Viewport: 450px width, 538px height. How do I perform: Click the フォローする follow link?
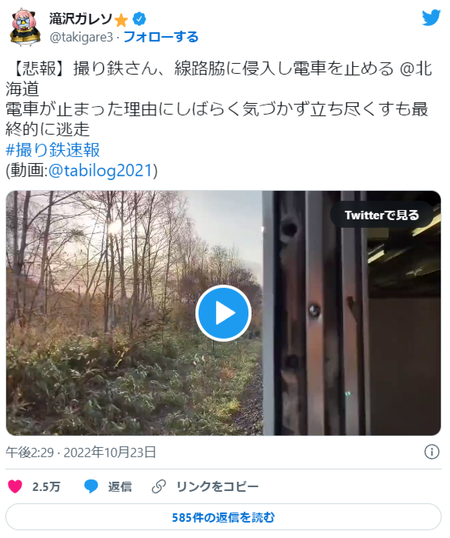(161, 37)
